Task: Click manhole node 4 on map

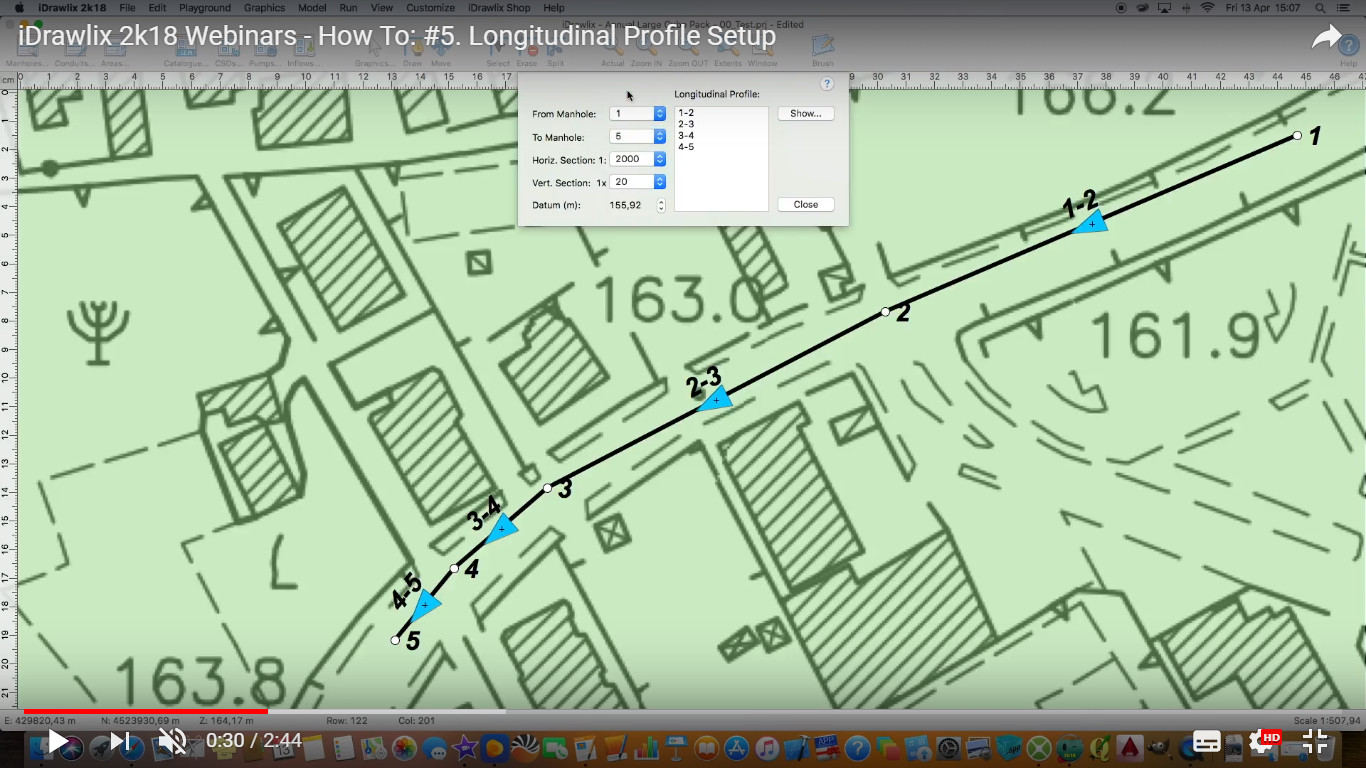Action: (454, 568)
